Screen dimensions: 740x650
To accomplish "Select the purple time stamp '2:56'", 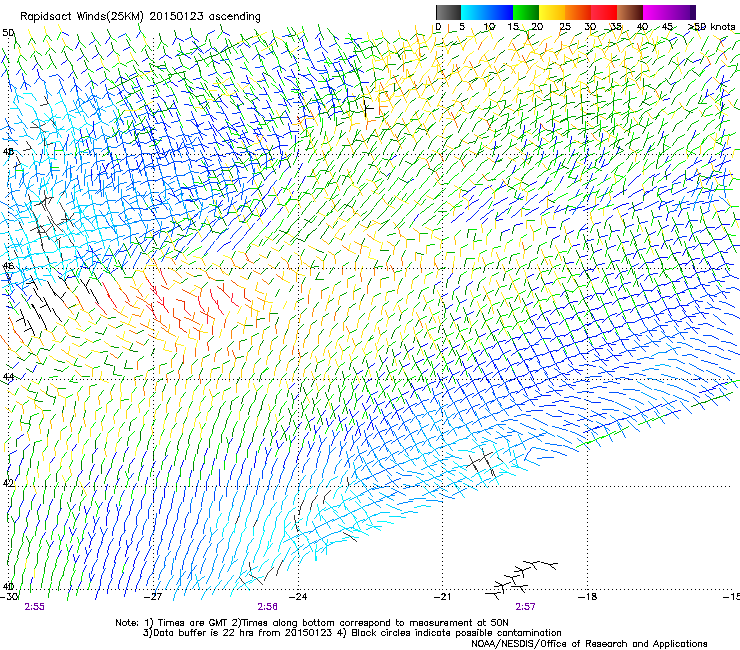I will click(267, 607).
